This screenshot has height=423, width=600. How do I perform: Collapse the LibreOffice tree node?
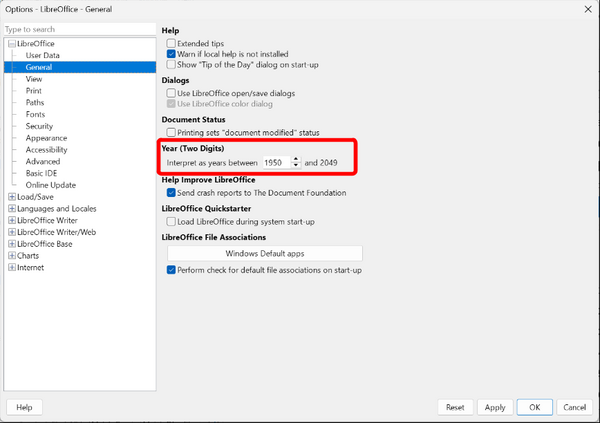coord(12,44)
